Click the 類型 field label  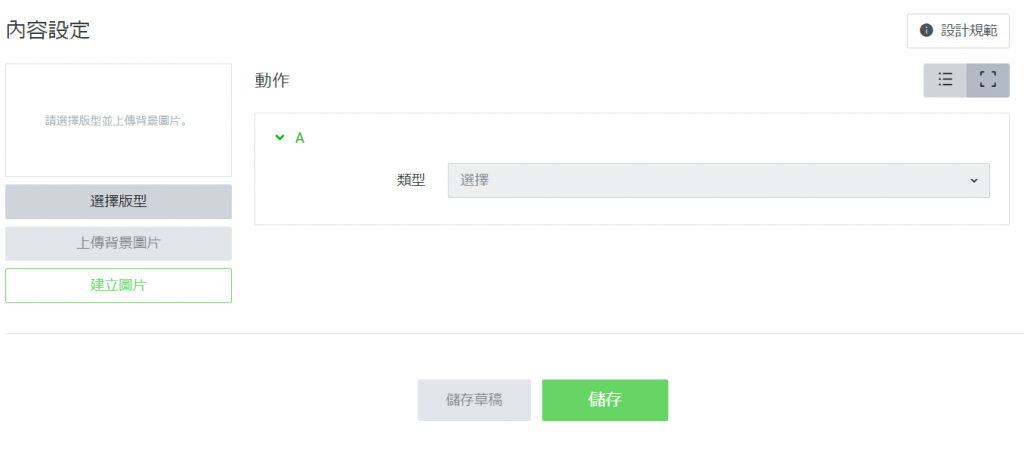point(411,180)
